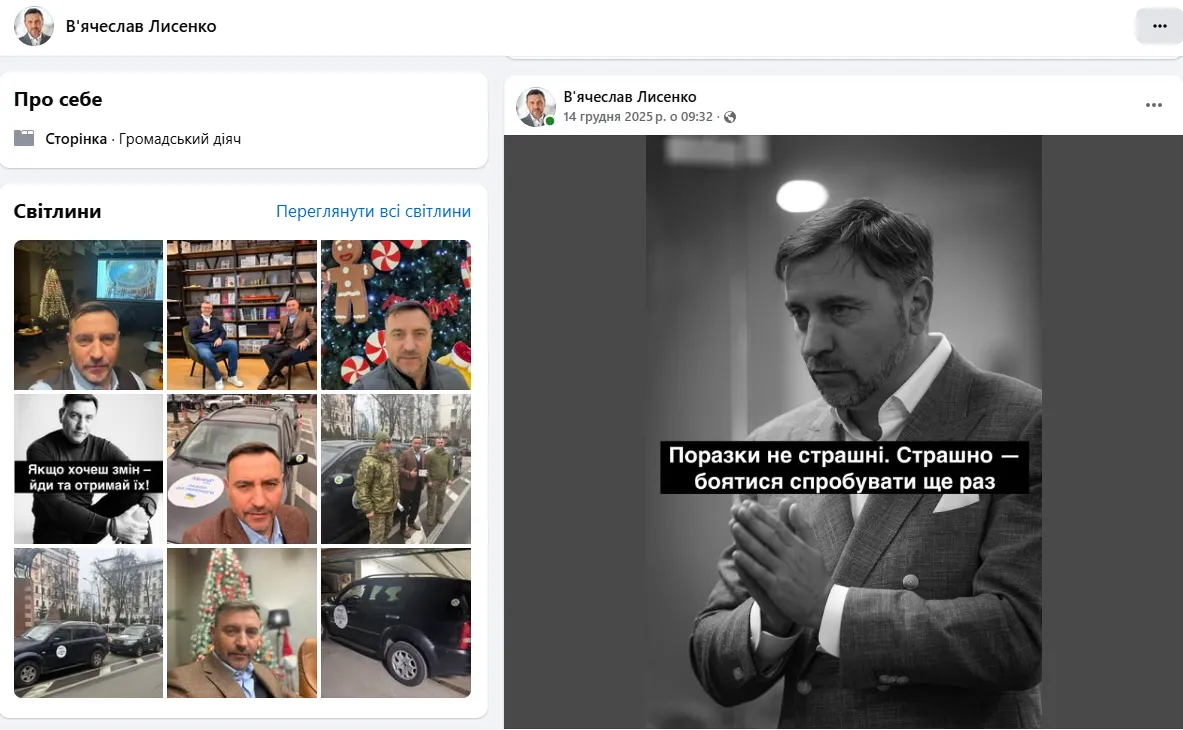Open the post options three-dot menu

click(x=1153, y=105)
